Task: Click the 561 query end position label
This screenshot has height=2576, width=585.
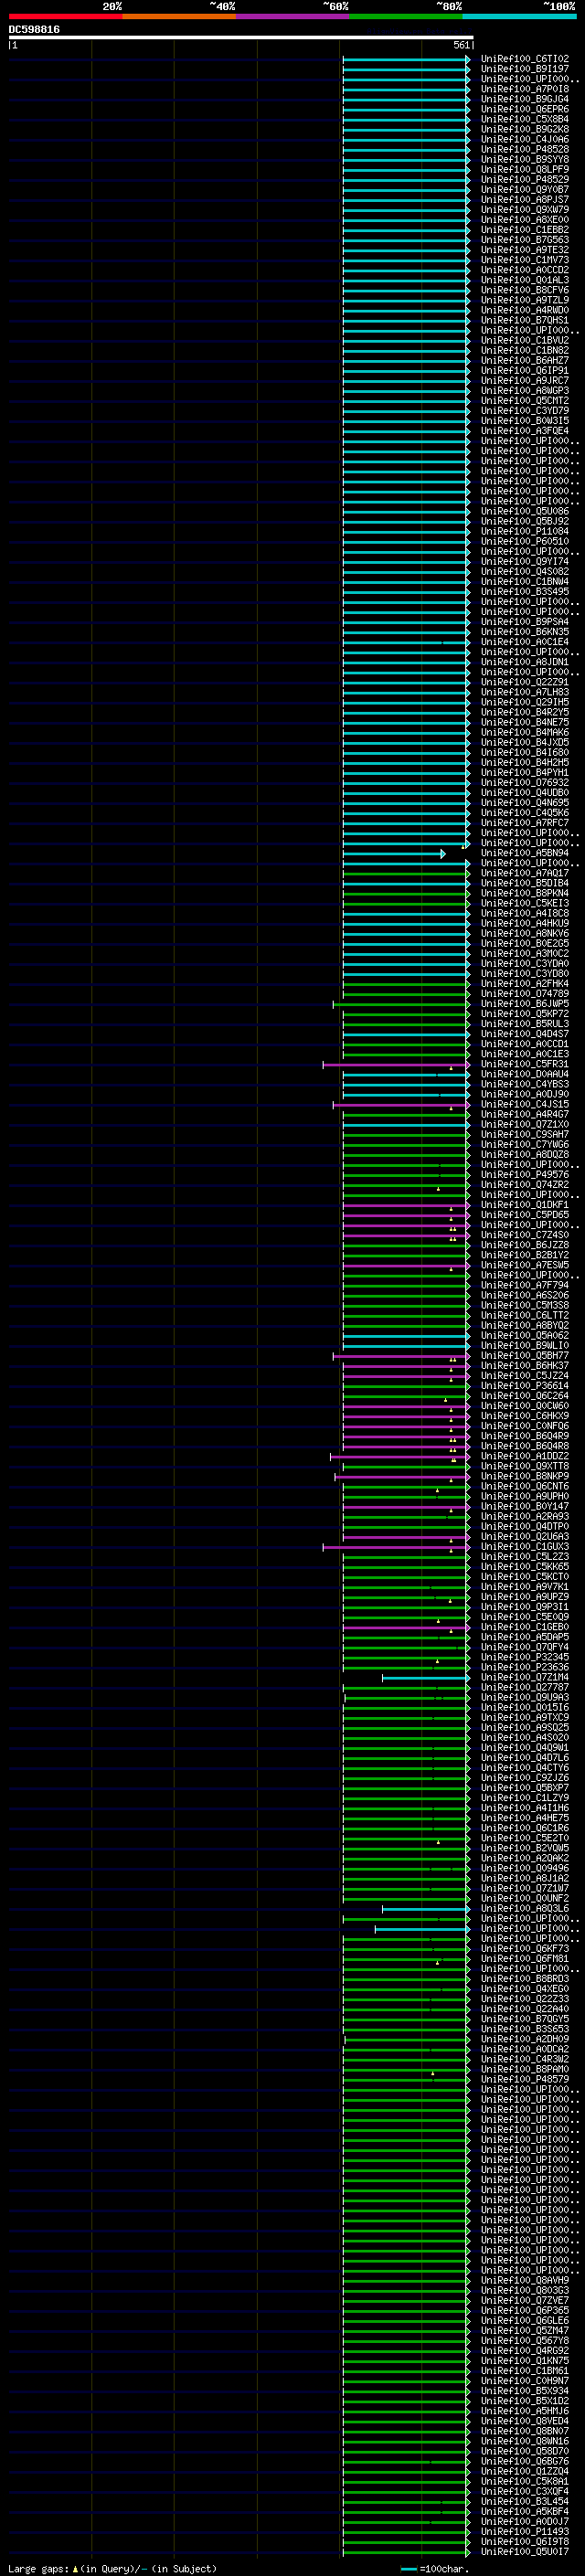Action: (x=461, y=45)
